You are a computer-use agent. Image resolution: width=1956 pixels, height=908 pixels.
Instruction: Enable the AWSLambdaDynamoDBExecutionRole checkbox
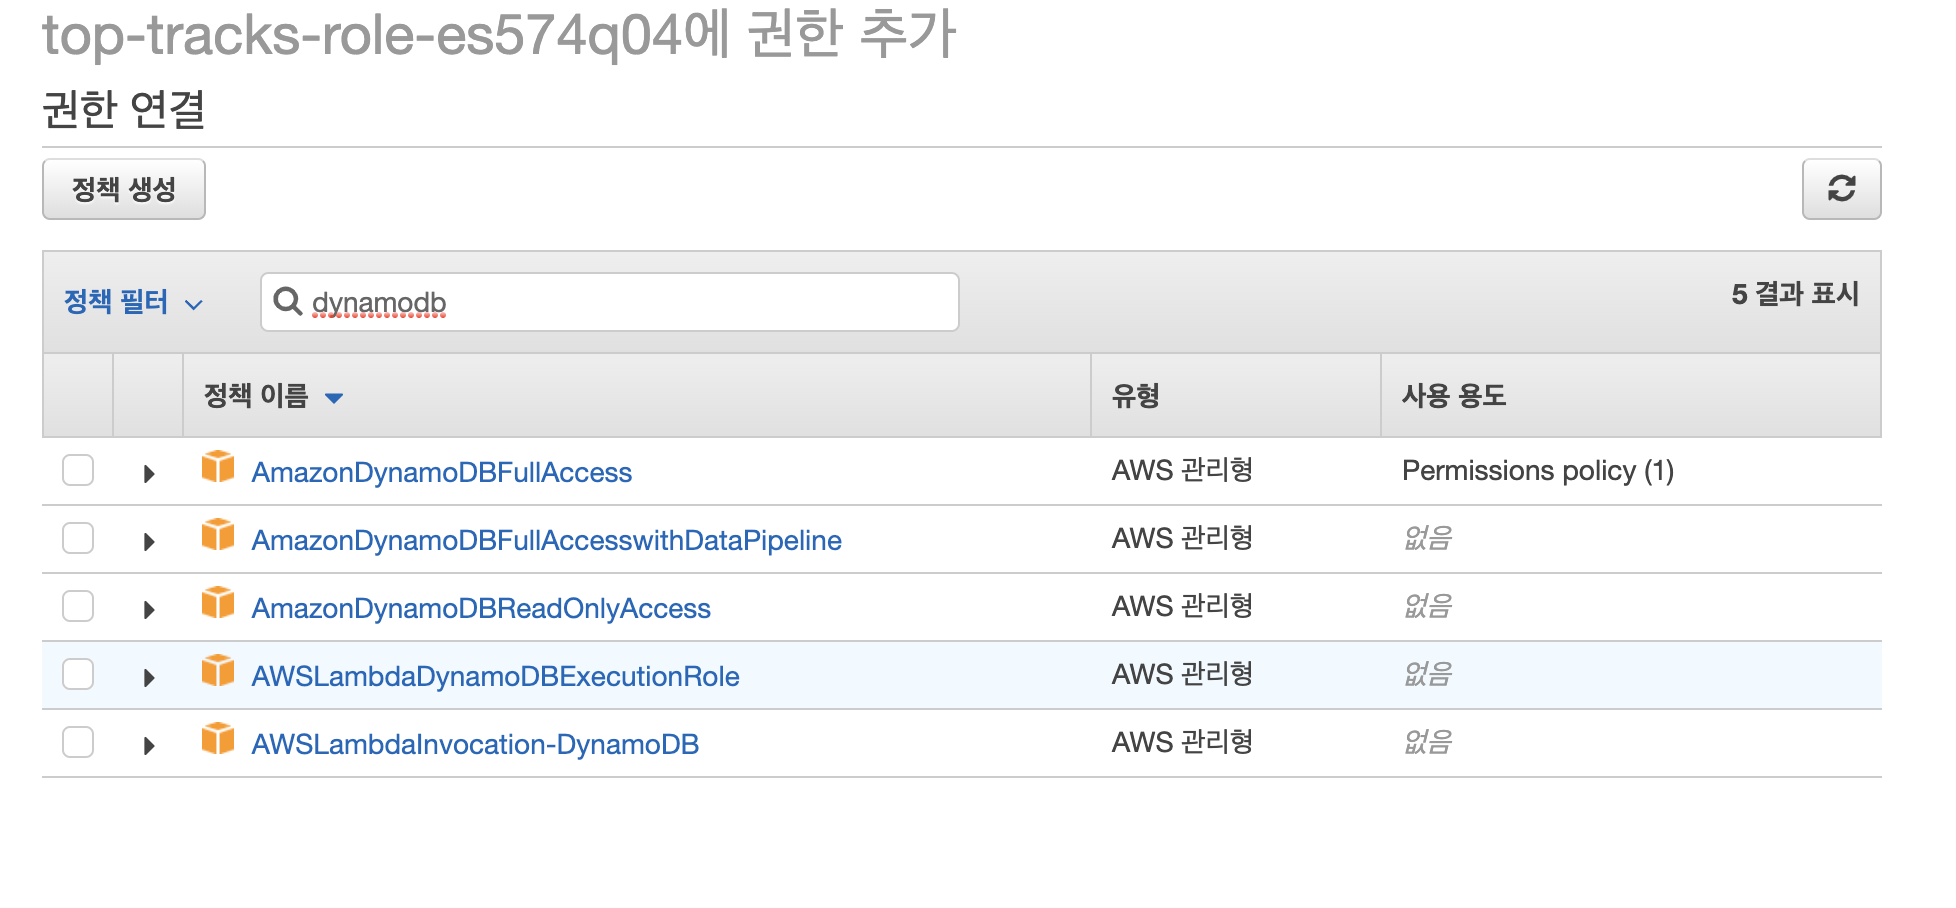(x=78, y=674)
